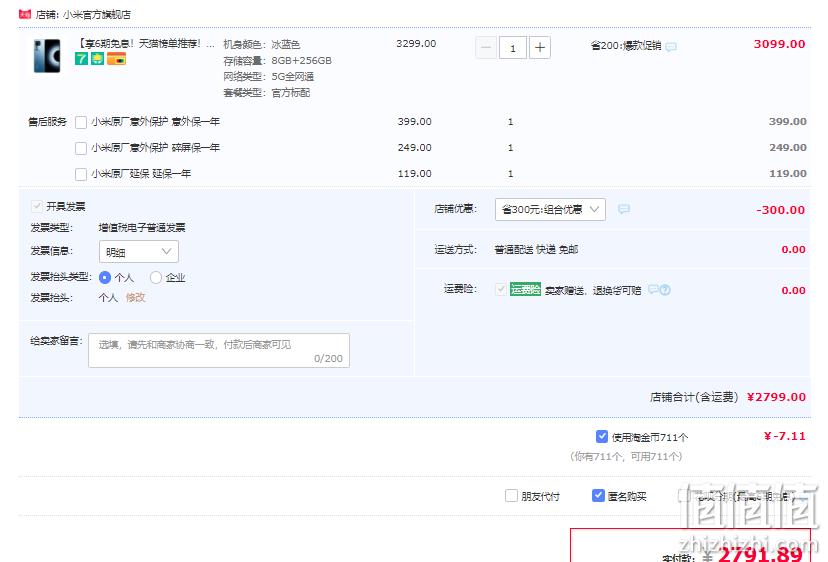Click the second green service badge icon
This screenshot has height=562, width=828.
tap(98, 59)
